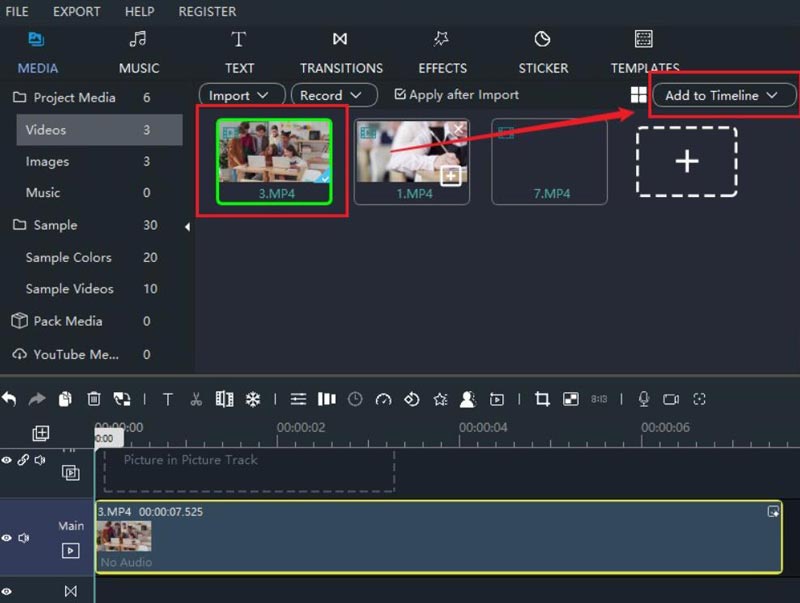Click the 8:13 aspect ratio icon

pyautogui.click(x=599, y=399)
